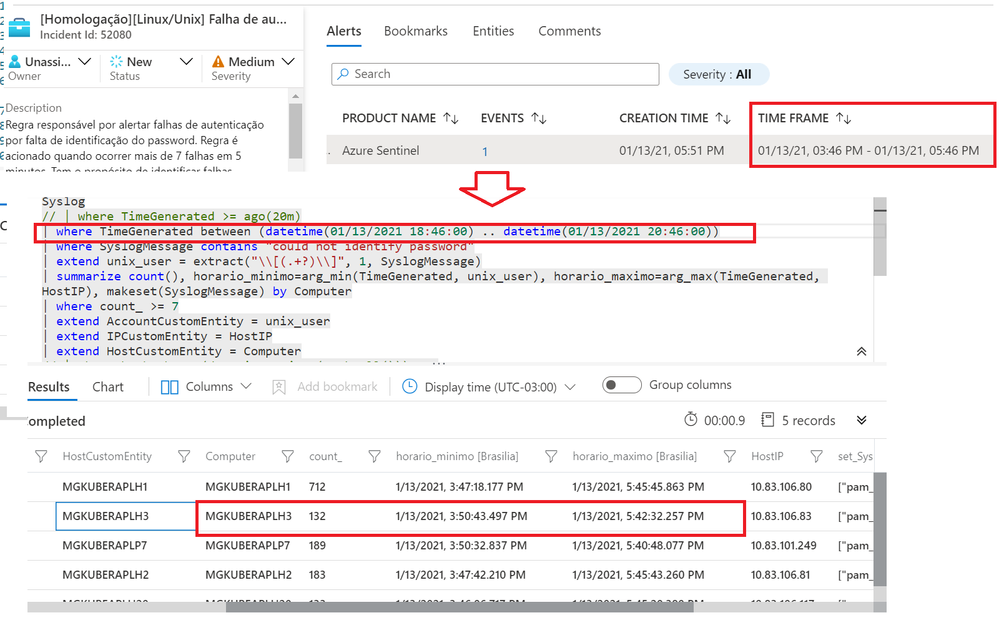Click the Owner person icon
The width and height of the screenshot is (999, 618).
coord(15,62)
